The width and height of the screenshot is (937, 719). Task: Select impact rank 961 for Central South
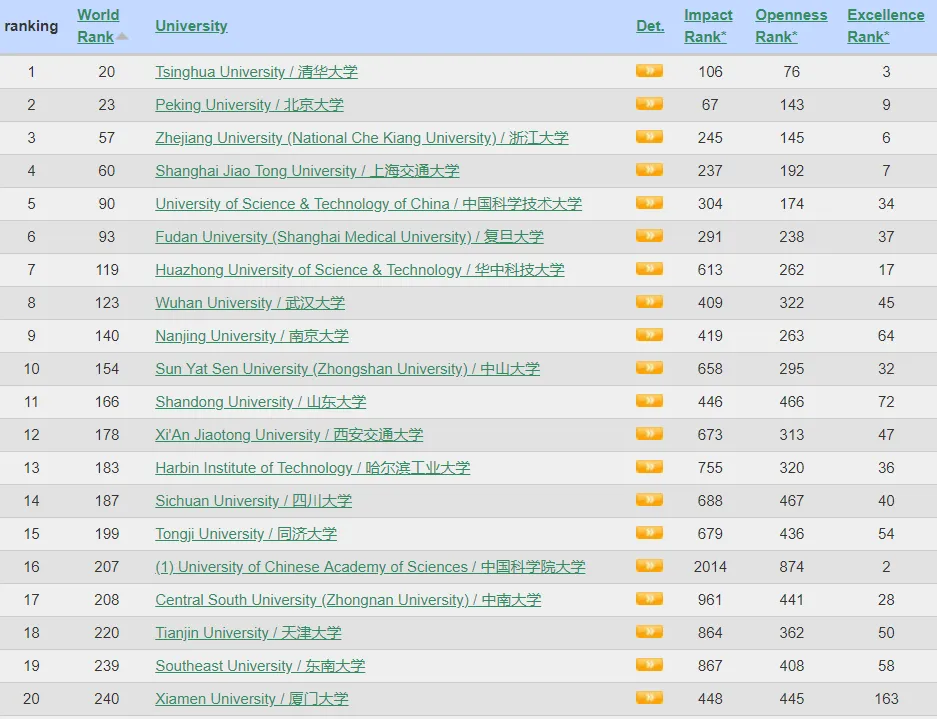710,600
